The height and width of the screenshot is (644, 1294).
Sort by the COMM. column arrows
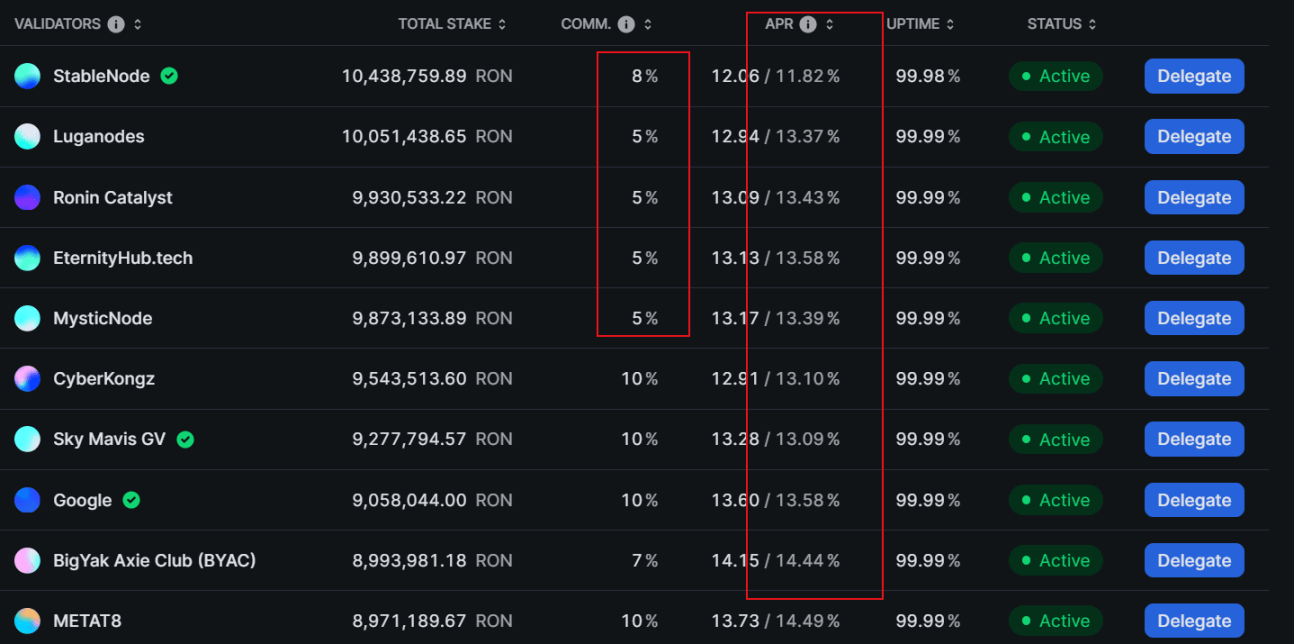648,24
